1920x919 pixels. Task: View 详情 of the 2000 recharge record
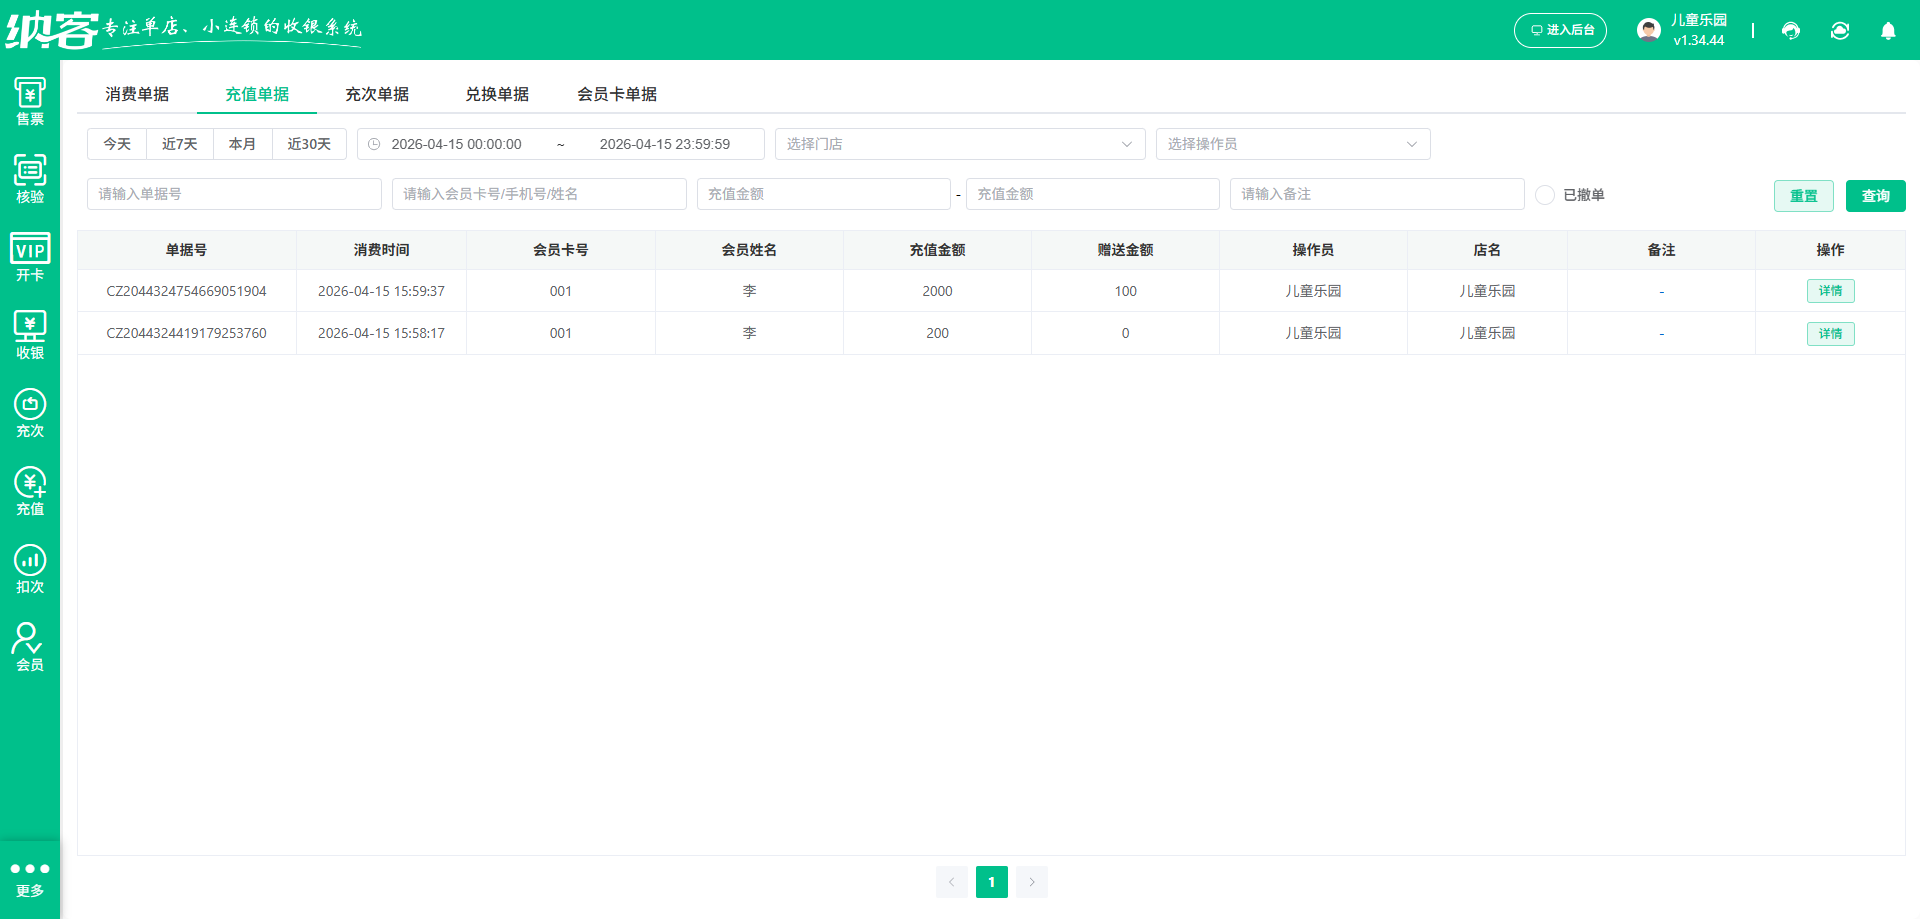1830,290
